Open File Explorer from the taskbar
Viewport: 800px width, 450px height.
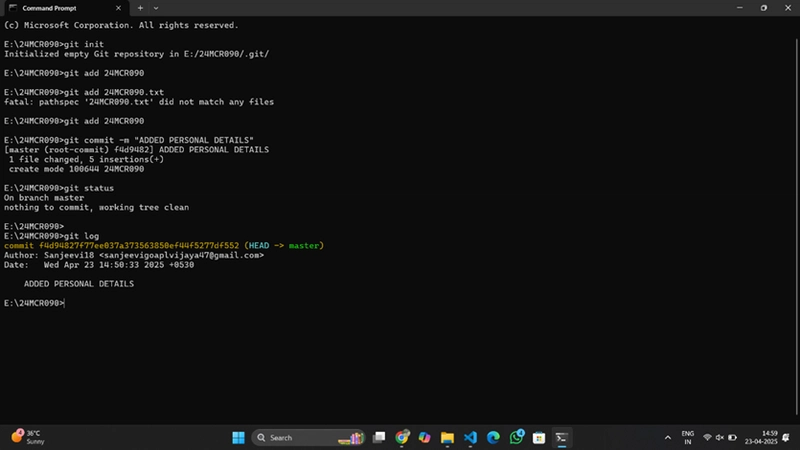tap(447, 438)
